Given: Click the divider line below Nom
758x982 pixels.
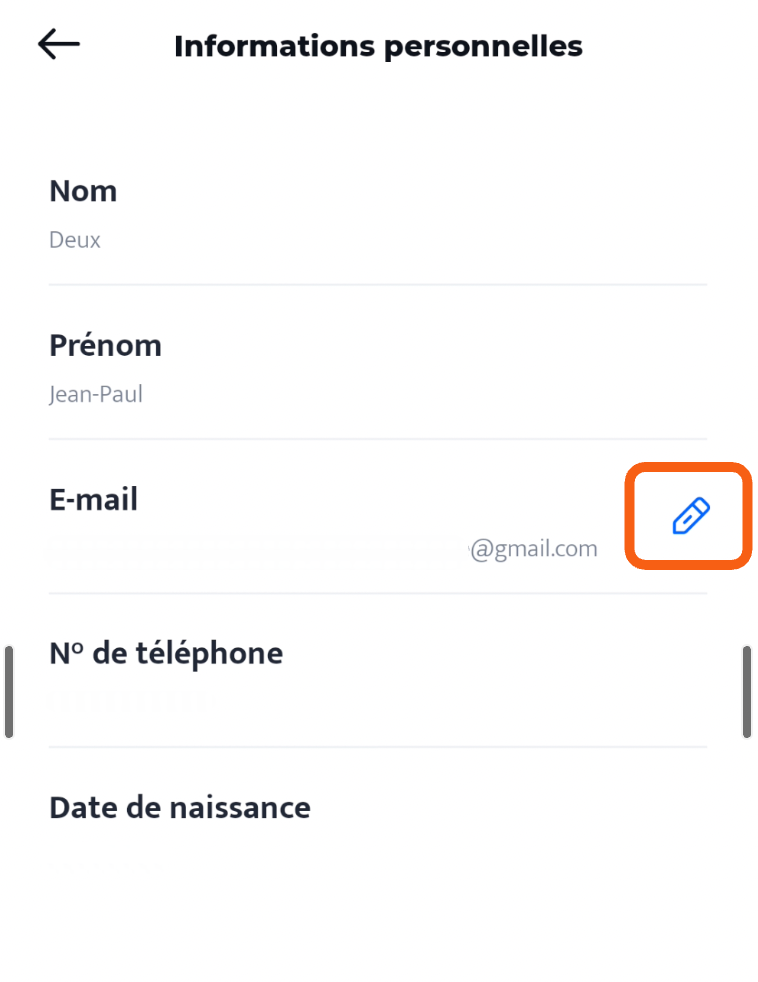Looking at the screenshot, I should (378, 285).
